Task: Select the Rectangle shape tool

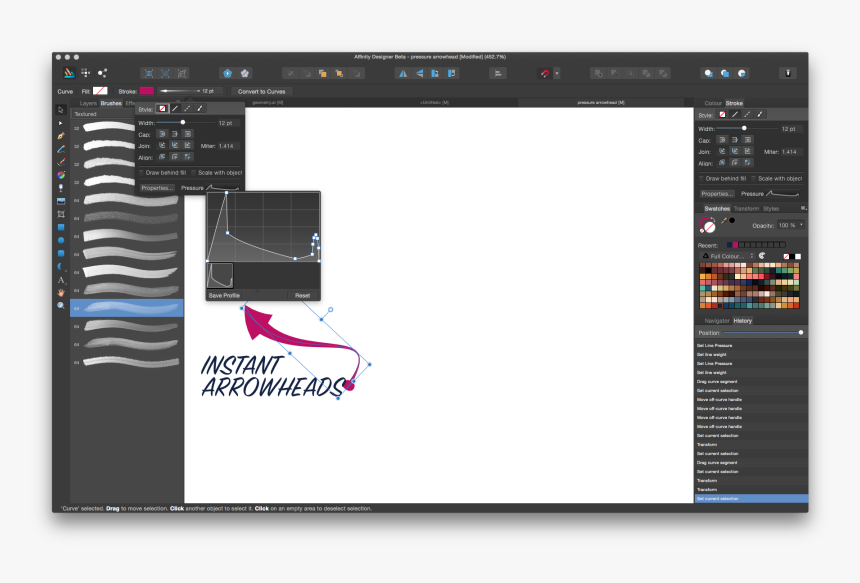Action: pos(61,227)
